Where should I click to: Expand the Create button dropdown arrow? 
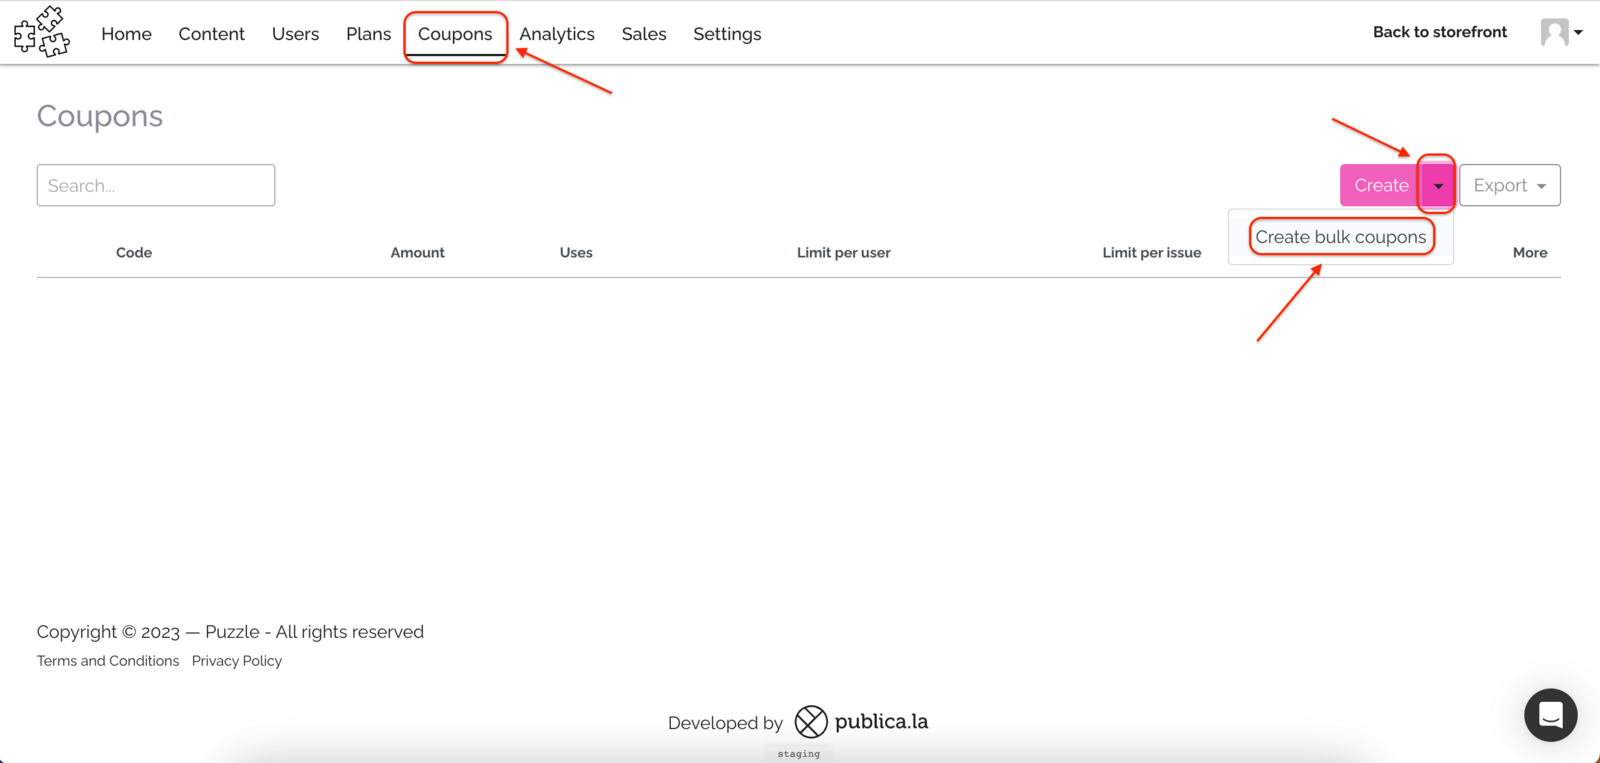(x=1438, y=185)
